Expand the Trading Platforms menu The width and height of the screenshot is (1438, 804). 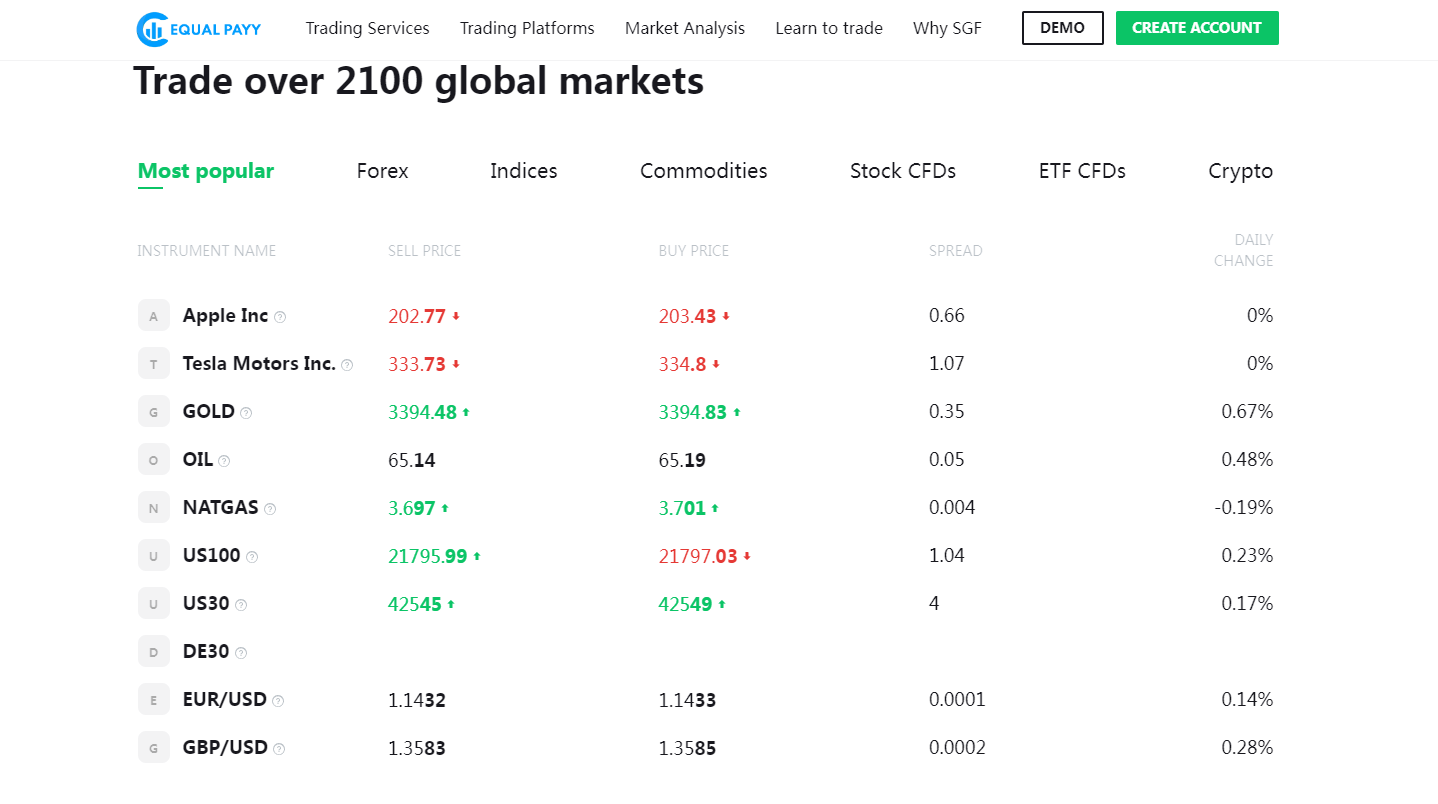tap(527, 28)
